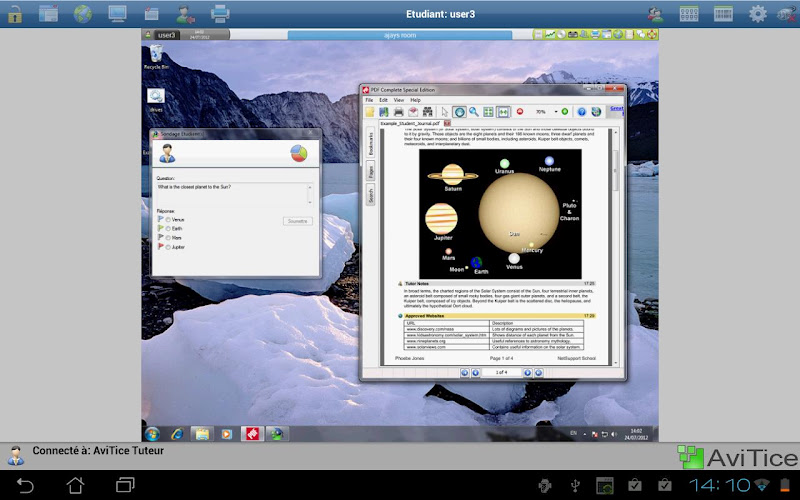Tap the lock icon in the top toolbar
The width and height of the screenshot is (800, 500).
15,14
